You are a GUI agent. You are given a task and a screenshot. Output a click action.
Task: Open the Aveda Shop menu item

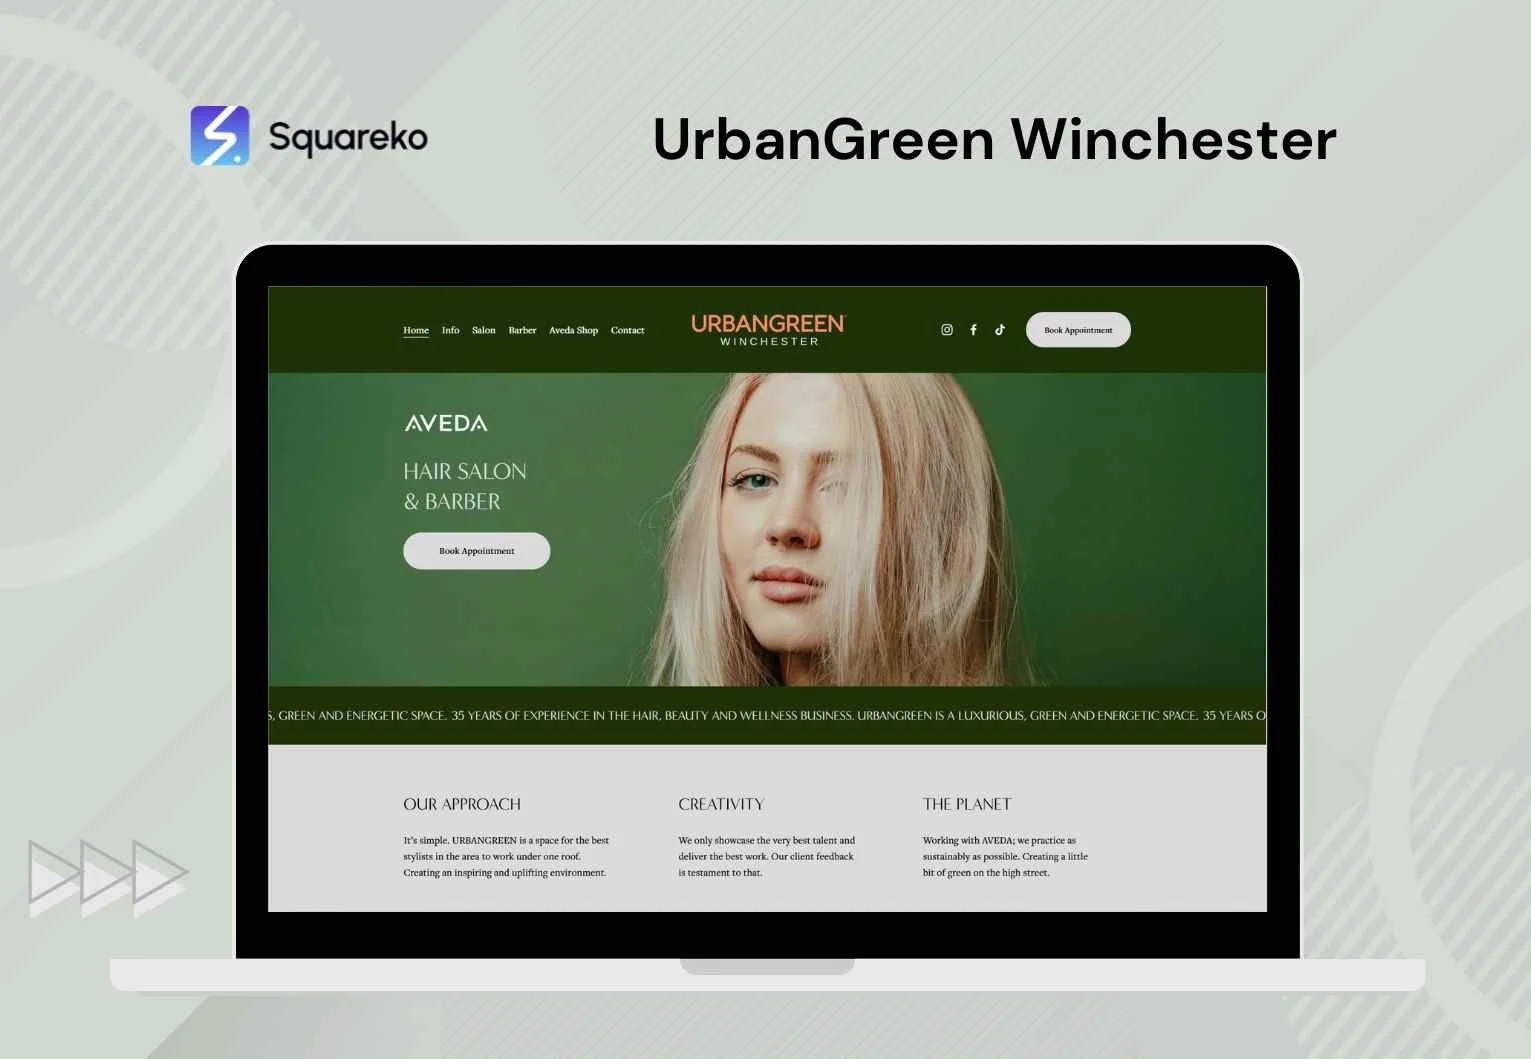point(573,330)
